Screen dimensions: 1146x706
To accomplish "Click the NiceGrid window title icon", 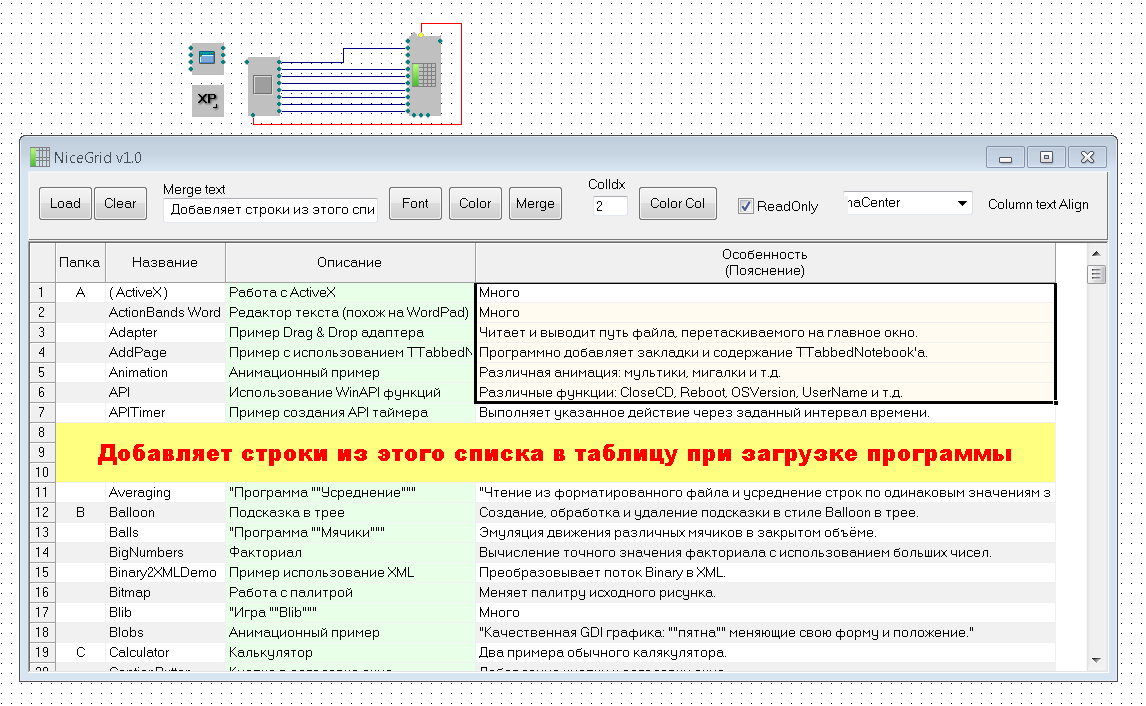I will [x=39, y=157].
